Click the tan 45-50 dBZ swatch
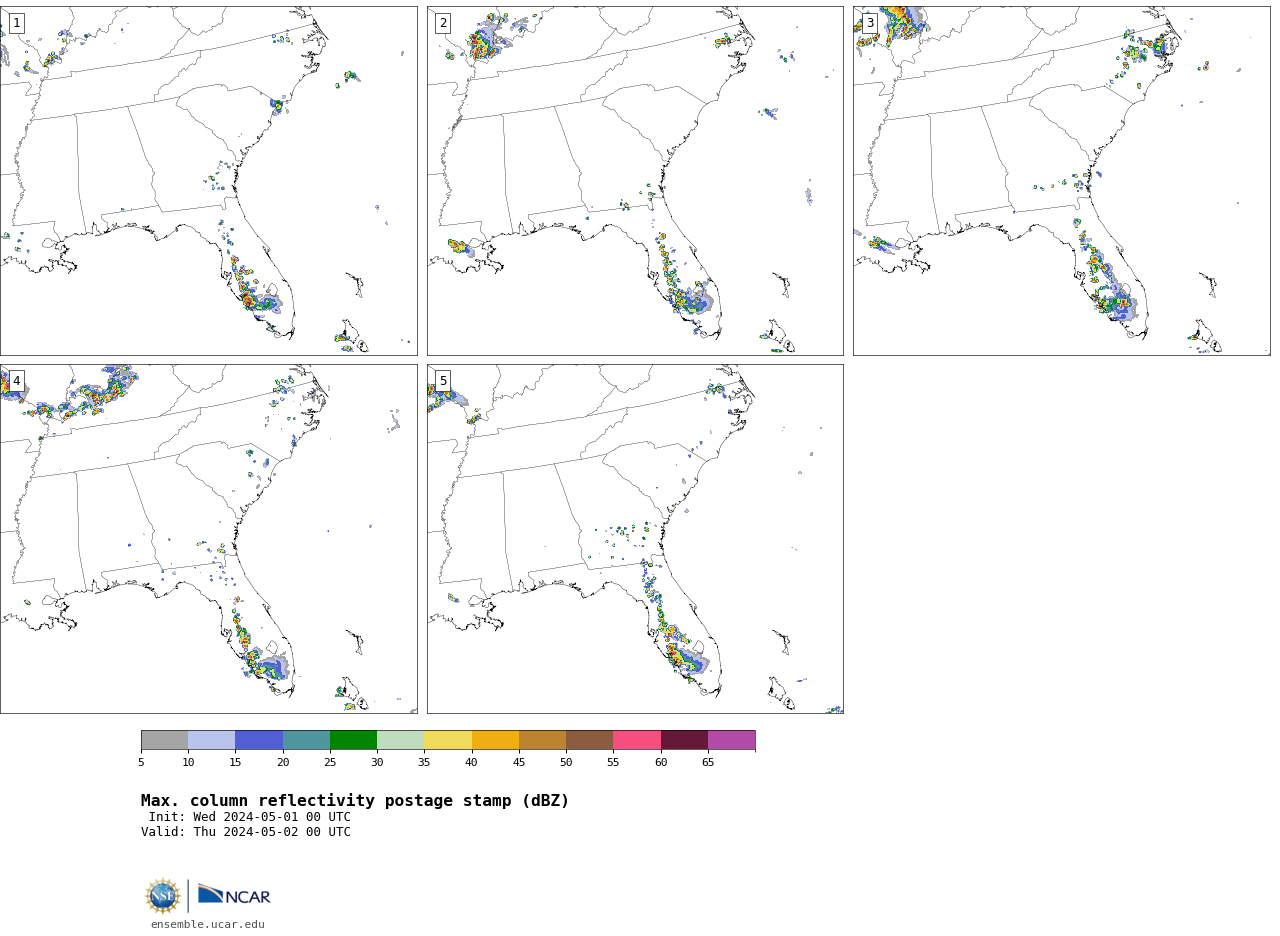The width and height of the screenshot is (1280, 936). [x=542, y=740]
